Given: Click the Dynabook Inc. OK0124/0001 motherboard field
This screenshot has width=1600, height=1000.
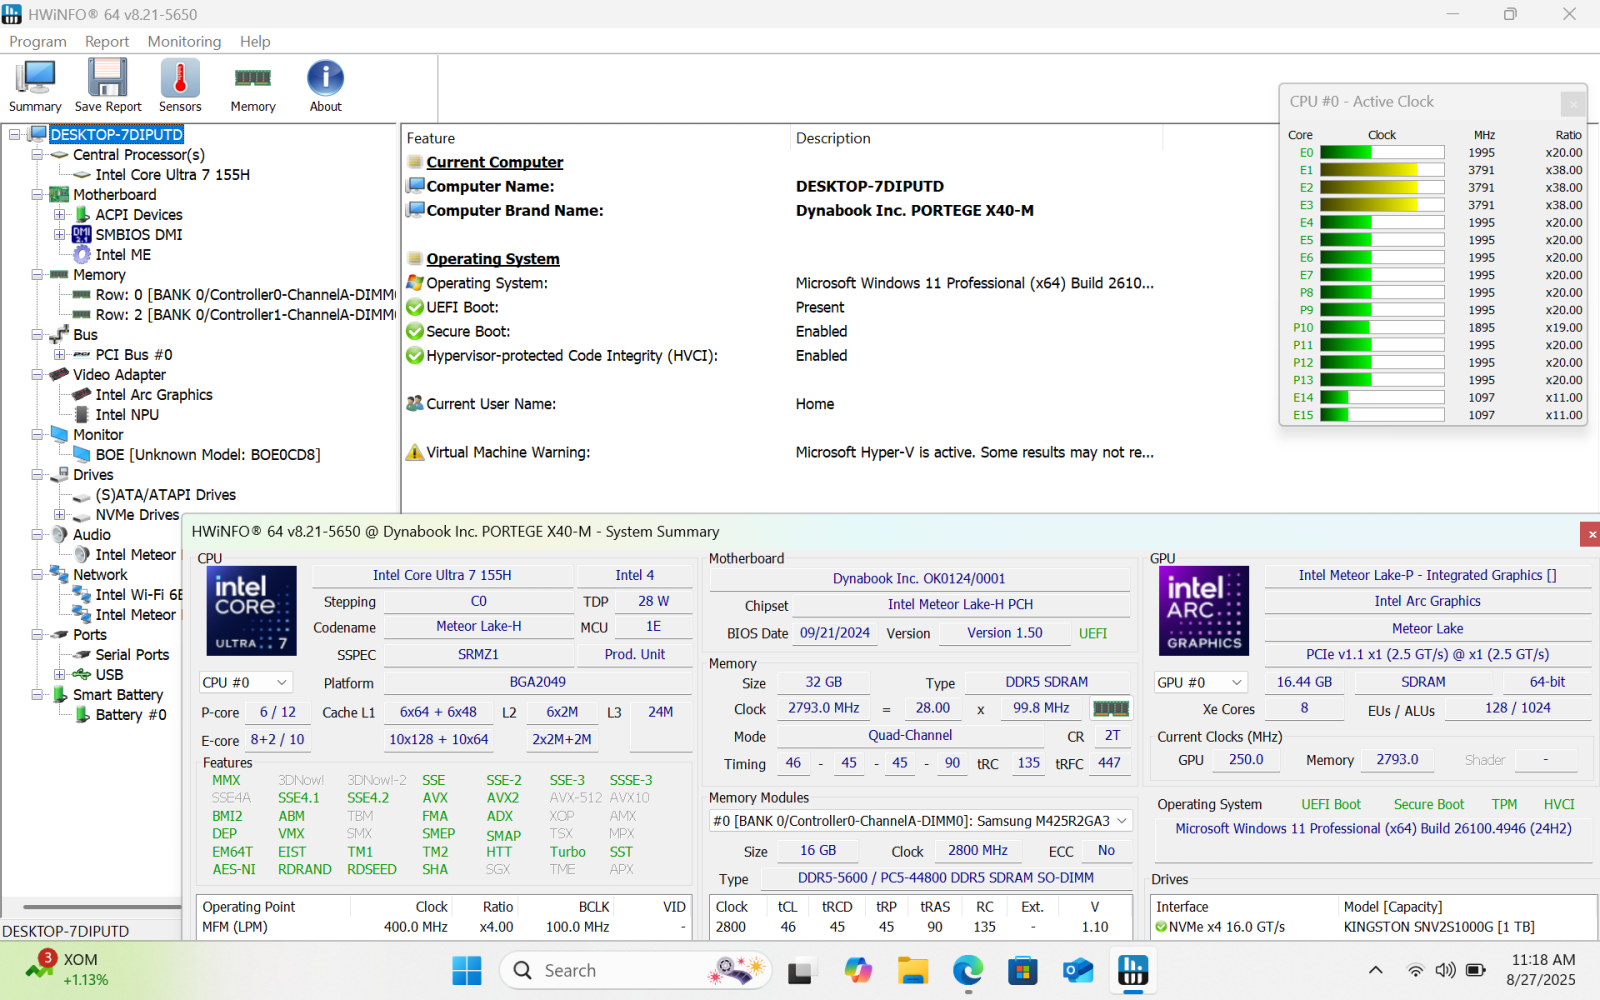Looking at the screenshot, I should pos(919,578).
